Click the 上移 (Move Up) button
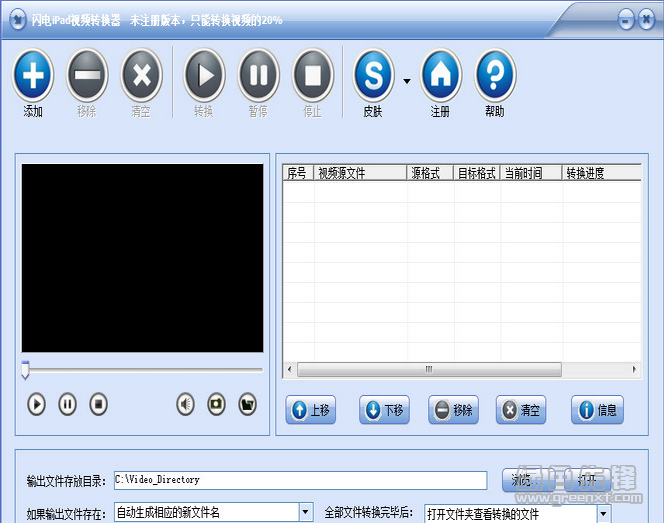Image resolution: width=664 pixels, height=523 pixels. click(x=311, y=410)
